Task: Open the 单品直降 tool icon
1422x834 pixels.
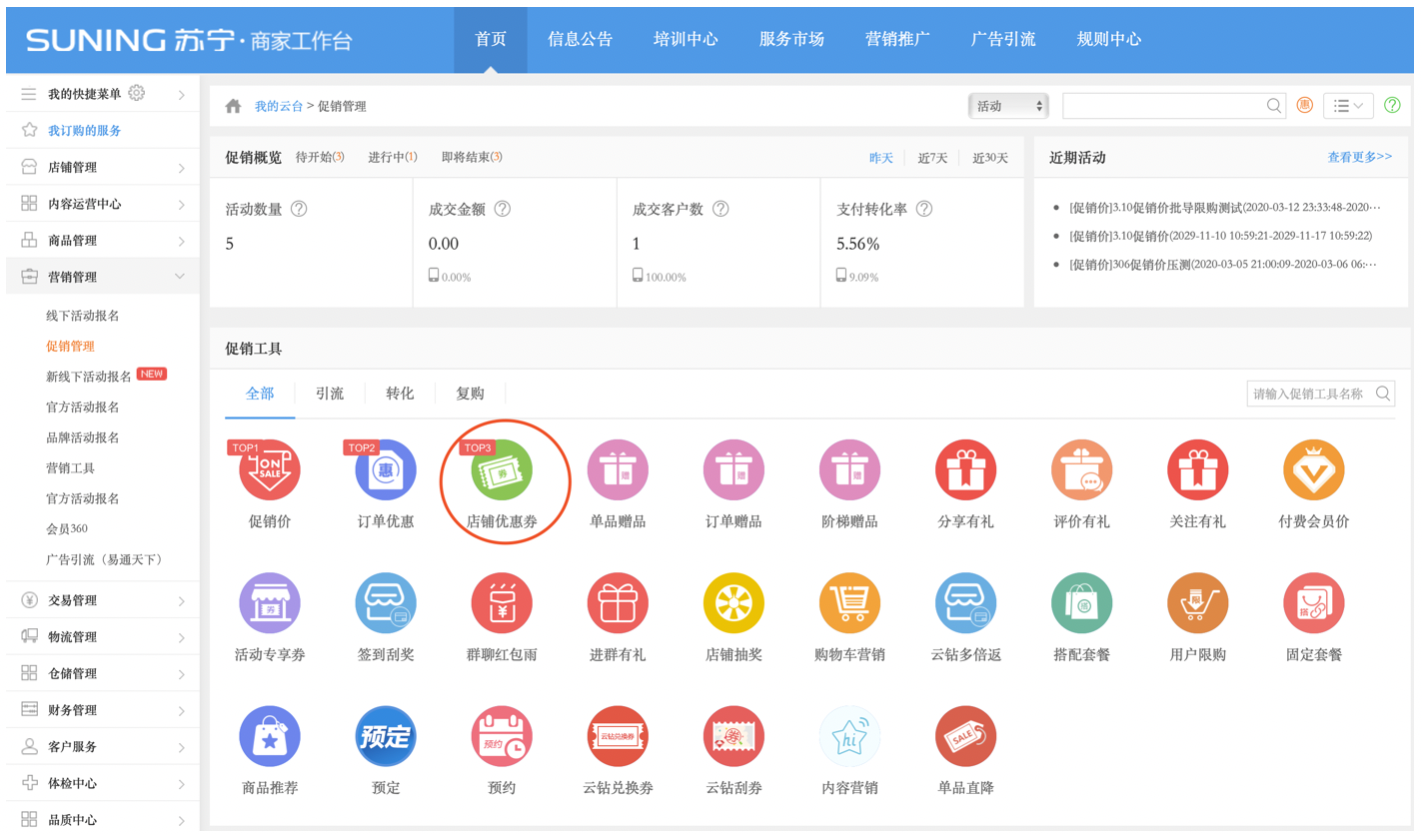Action: pyautogui.click(x=966, y=736)
